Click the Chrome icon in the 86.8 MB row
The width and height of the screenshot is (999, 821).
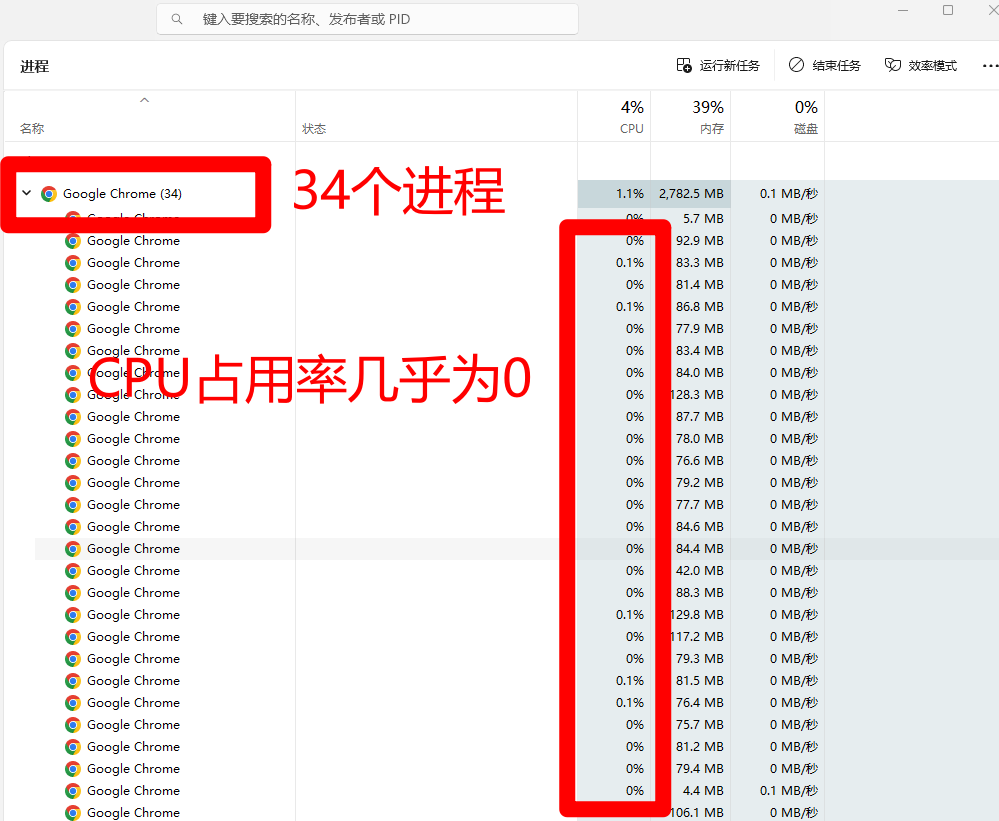pyautogui.click(x=73, y=307)
